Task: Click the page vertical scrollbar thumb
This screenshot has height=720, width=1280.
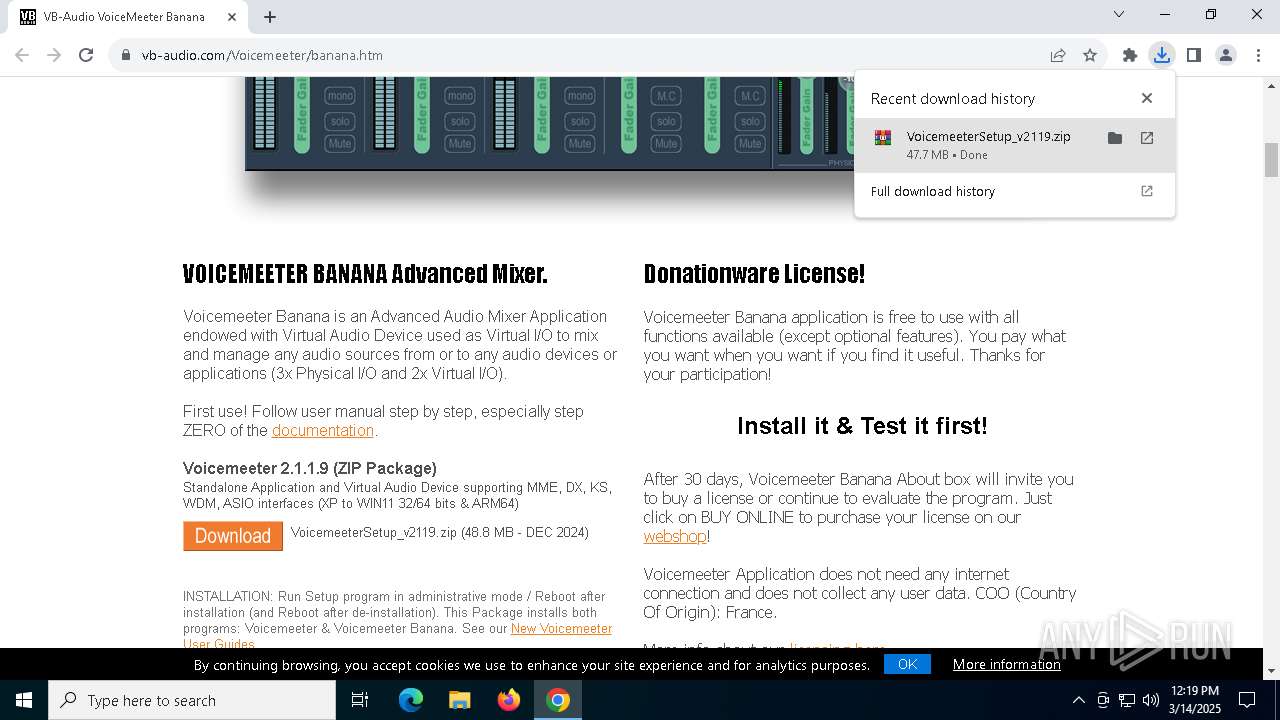Action: [1271, 160]
